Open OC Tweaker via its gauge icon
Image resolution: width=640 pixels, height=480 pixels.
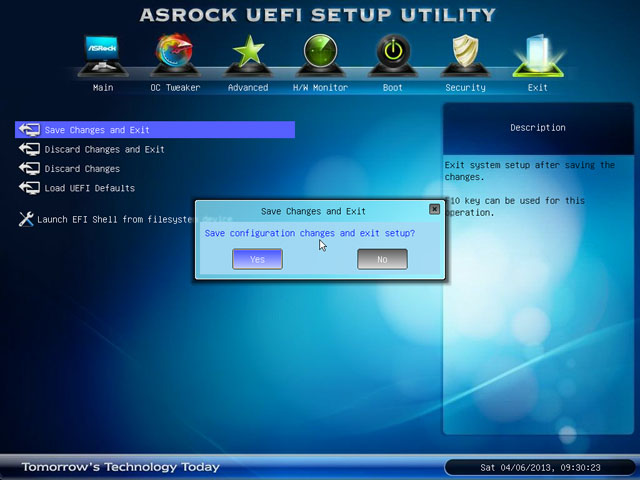(175, 55)
